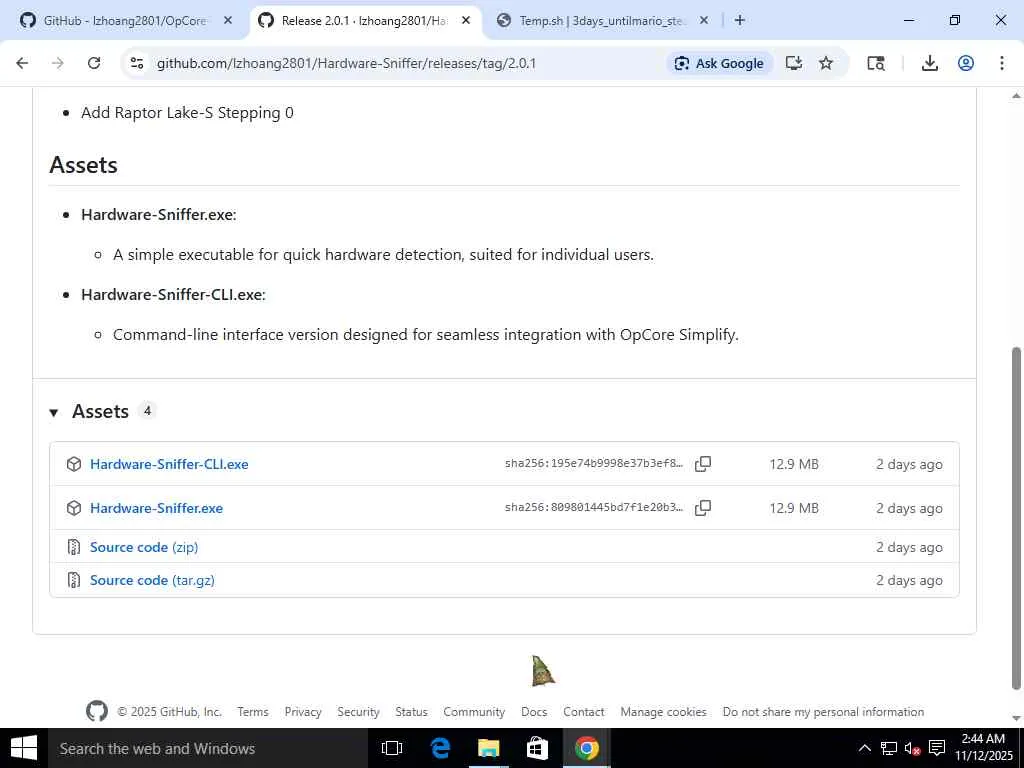The image size is (1024, 768).
Task: Open Task View on the taskbar
Action: (x=392, y=748)
